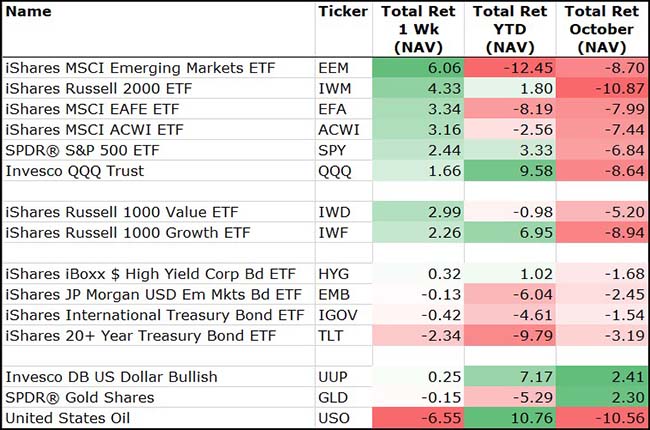
Task: Click USO's 10.76 YTD return cell
Action: (509, 418)
